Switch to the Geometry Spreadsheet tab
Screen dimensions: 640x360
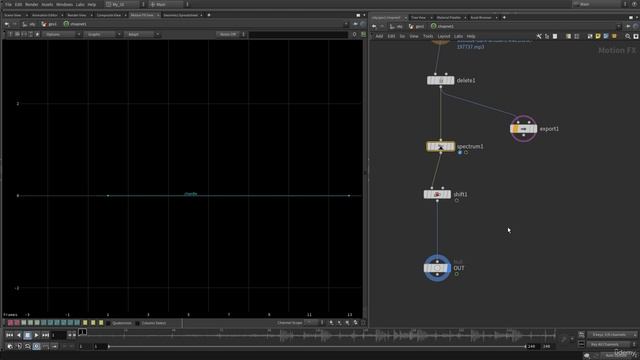click(x=180, y=15)
